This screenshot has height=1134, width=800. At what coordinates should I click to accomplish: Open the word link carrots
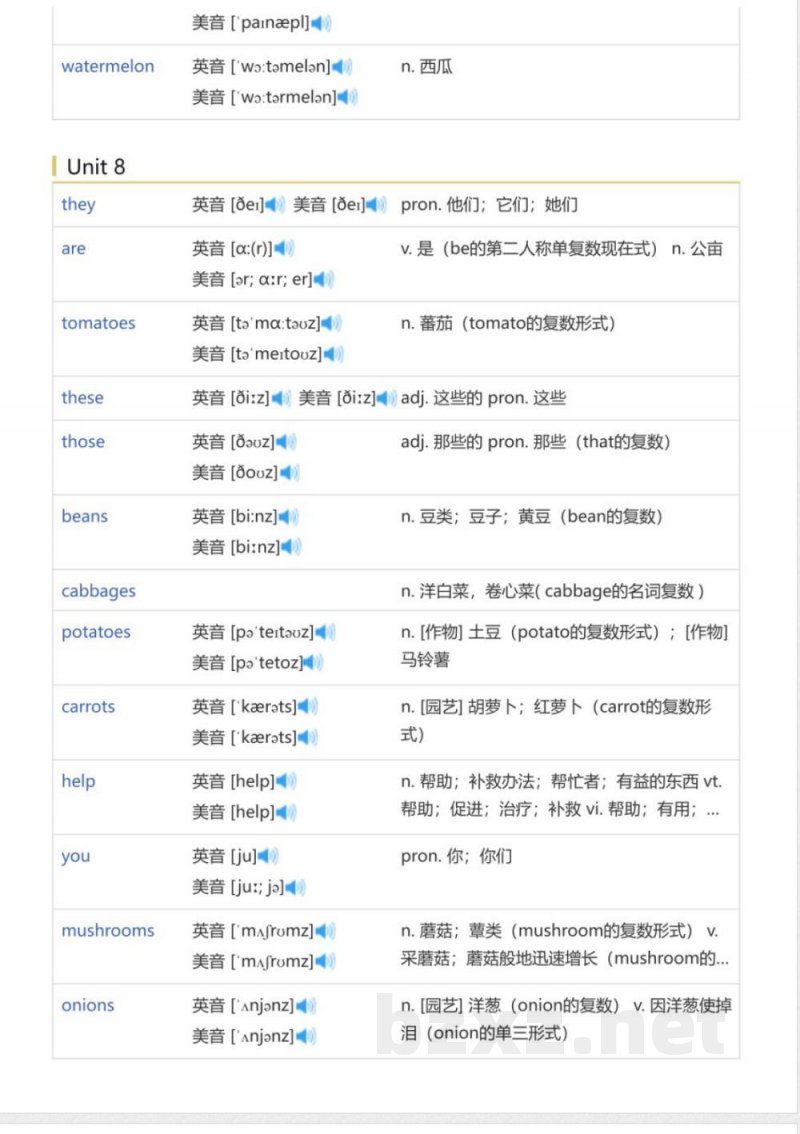[x=88, y=707]
